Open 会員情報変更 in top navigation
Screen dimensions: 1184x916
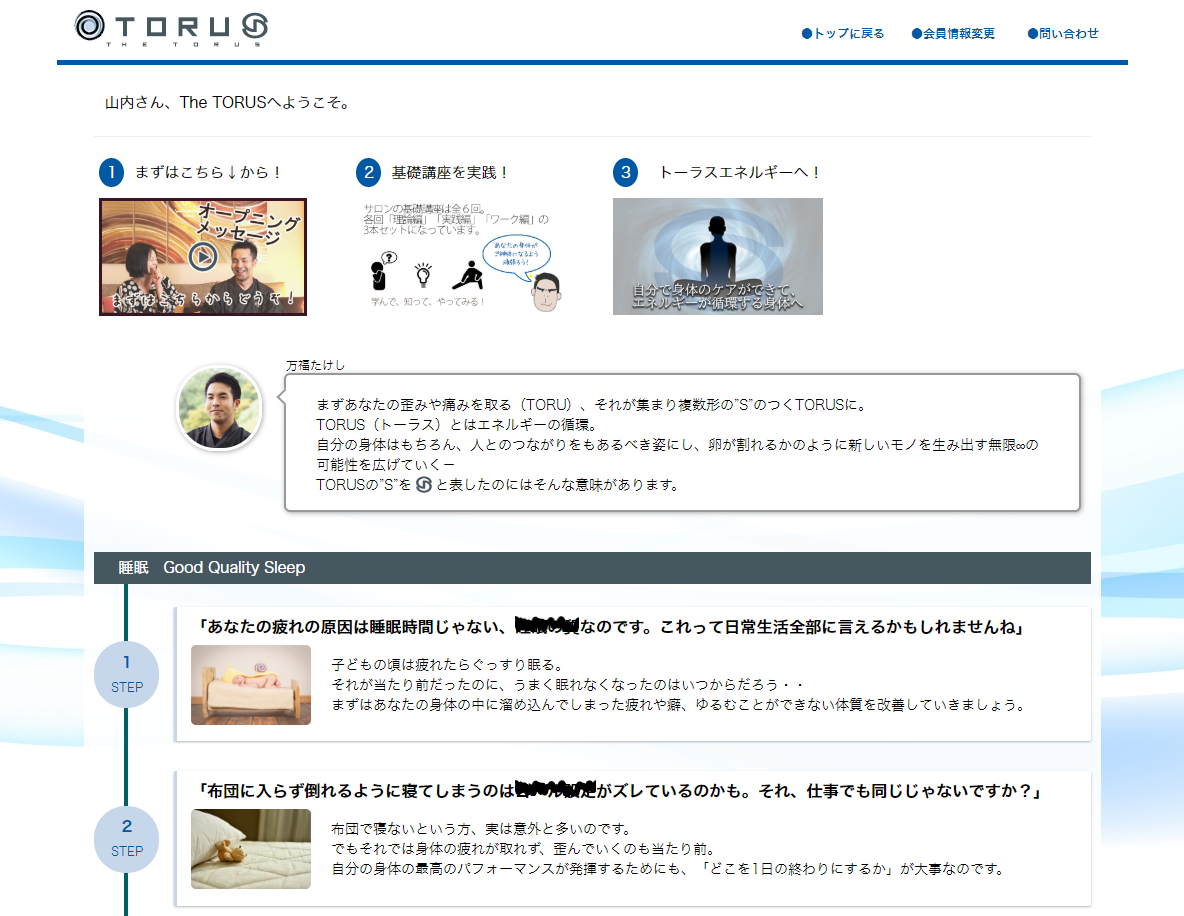tap(953, 33)
